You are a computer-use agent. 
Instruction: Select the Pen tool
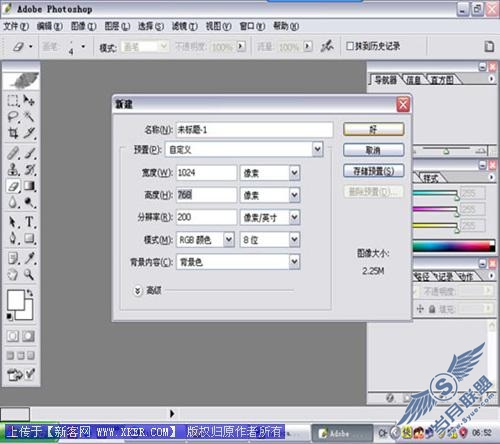[x=13, y=238]
